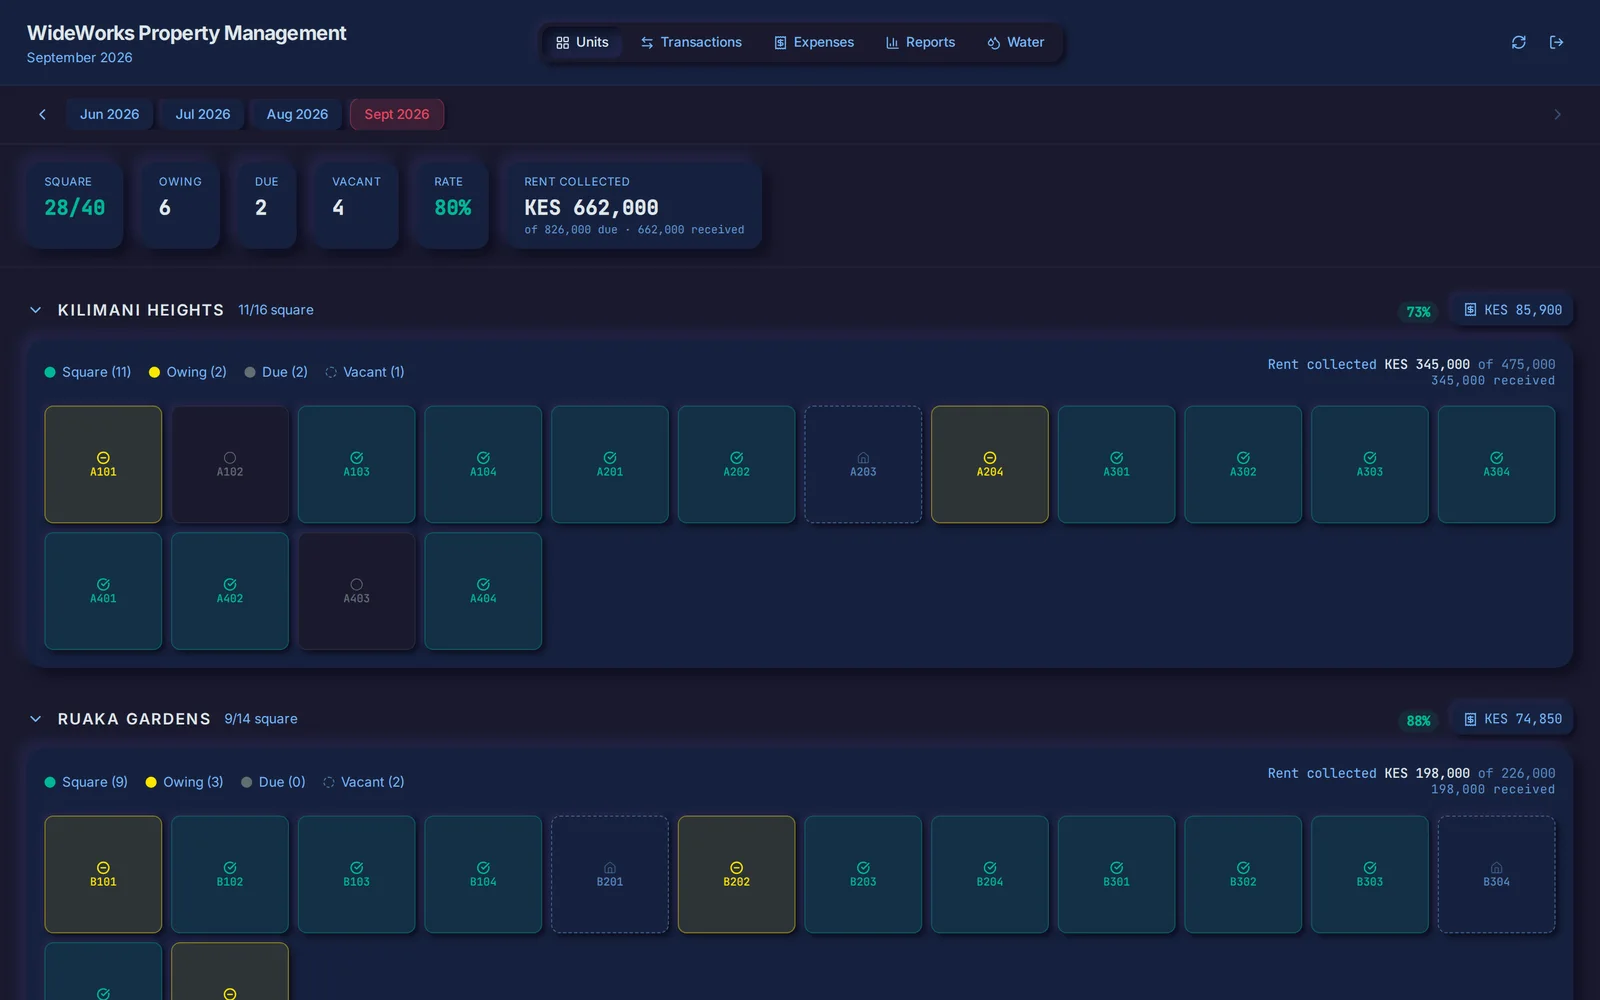This screenshot has height=1000, width=1600.
Task: Click the Vacant 4 stat card
Action: coord(356,204)
